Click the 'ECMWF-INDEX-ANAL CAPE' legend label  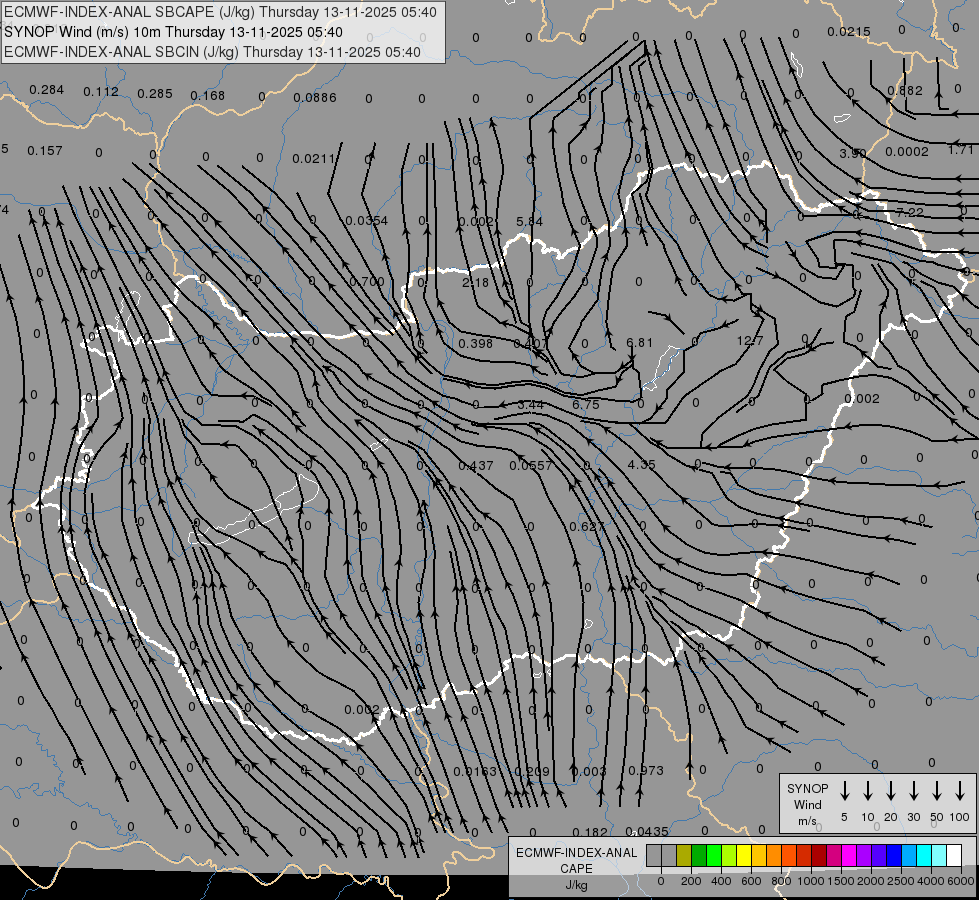(x=576, y=860)
